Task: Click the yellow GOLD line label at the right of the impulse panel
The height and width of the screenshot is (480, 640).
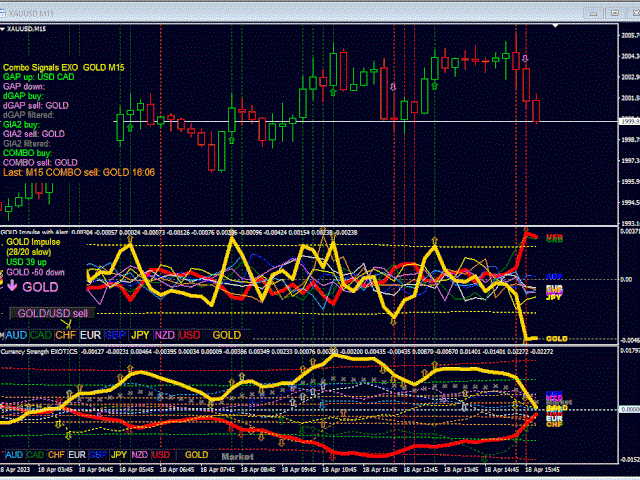Action: (x=557, y=340)
